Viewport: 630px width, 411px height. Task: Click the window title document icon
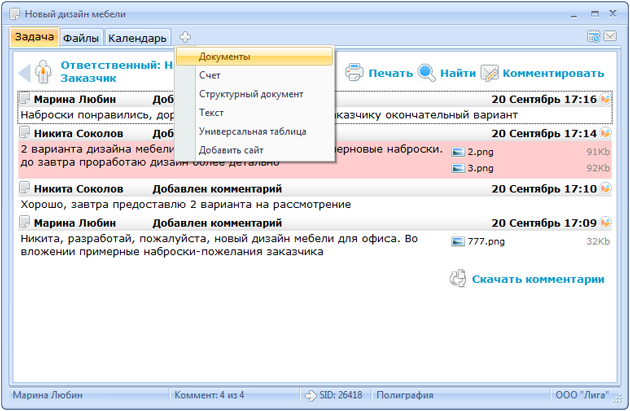[x=15, y=14]
